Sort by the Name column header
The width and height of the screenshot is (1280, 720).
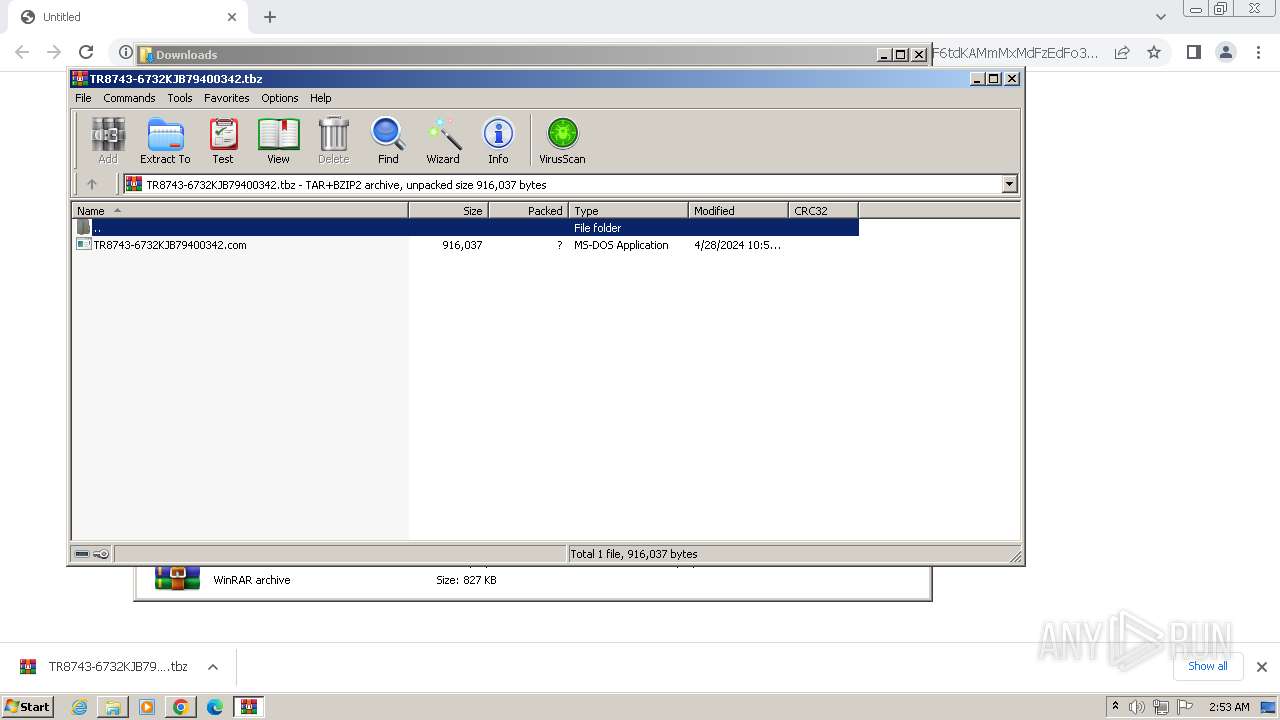[240, 210]
